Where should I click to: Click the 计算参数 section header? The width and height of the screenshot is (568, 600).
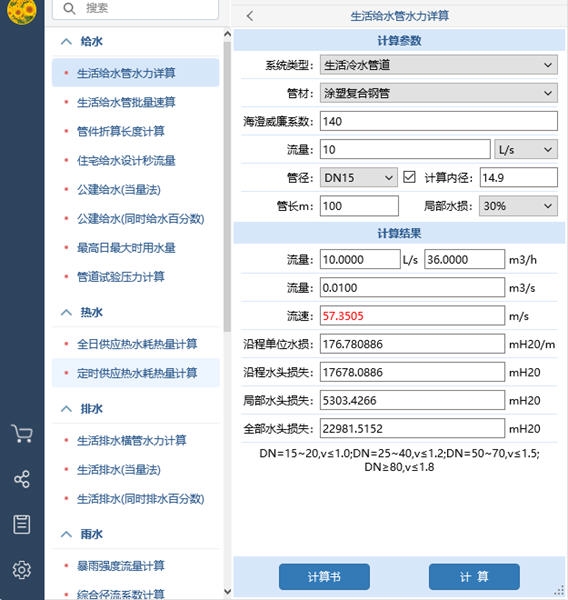point(399,41)
